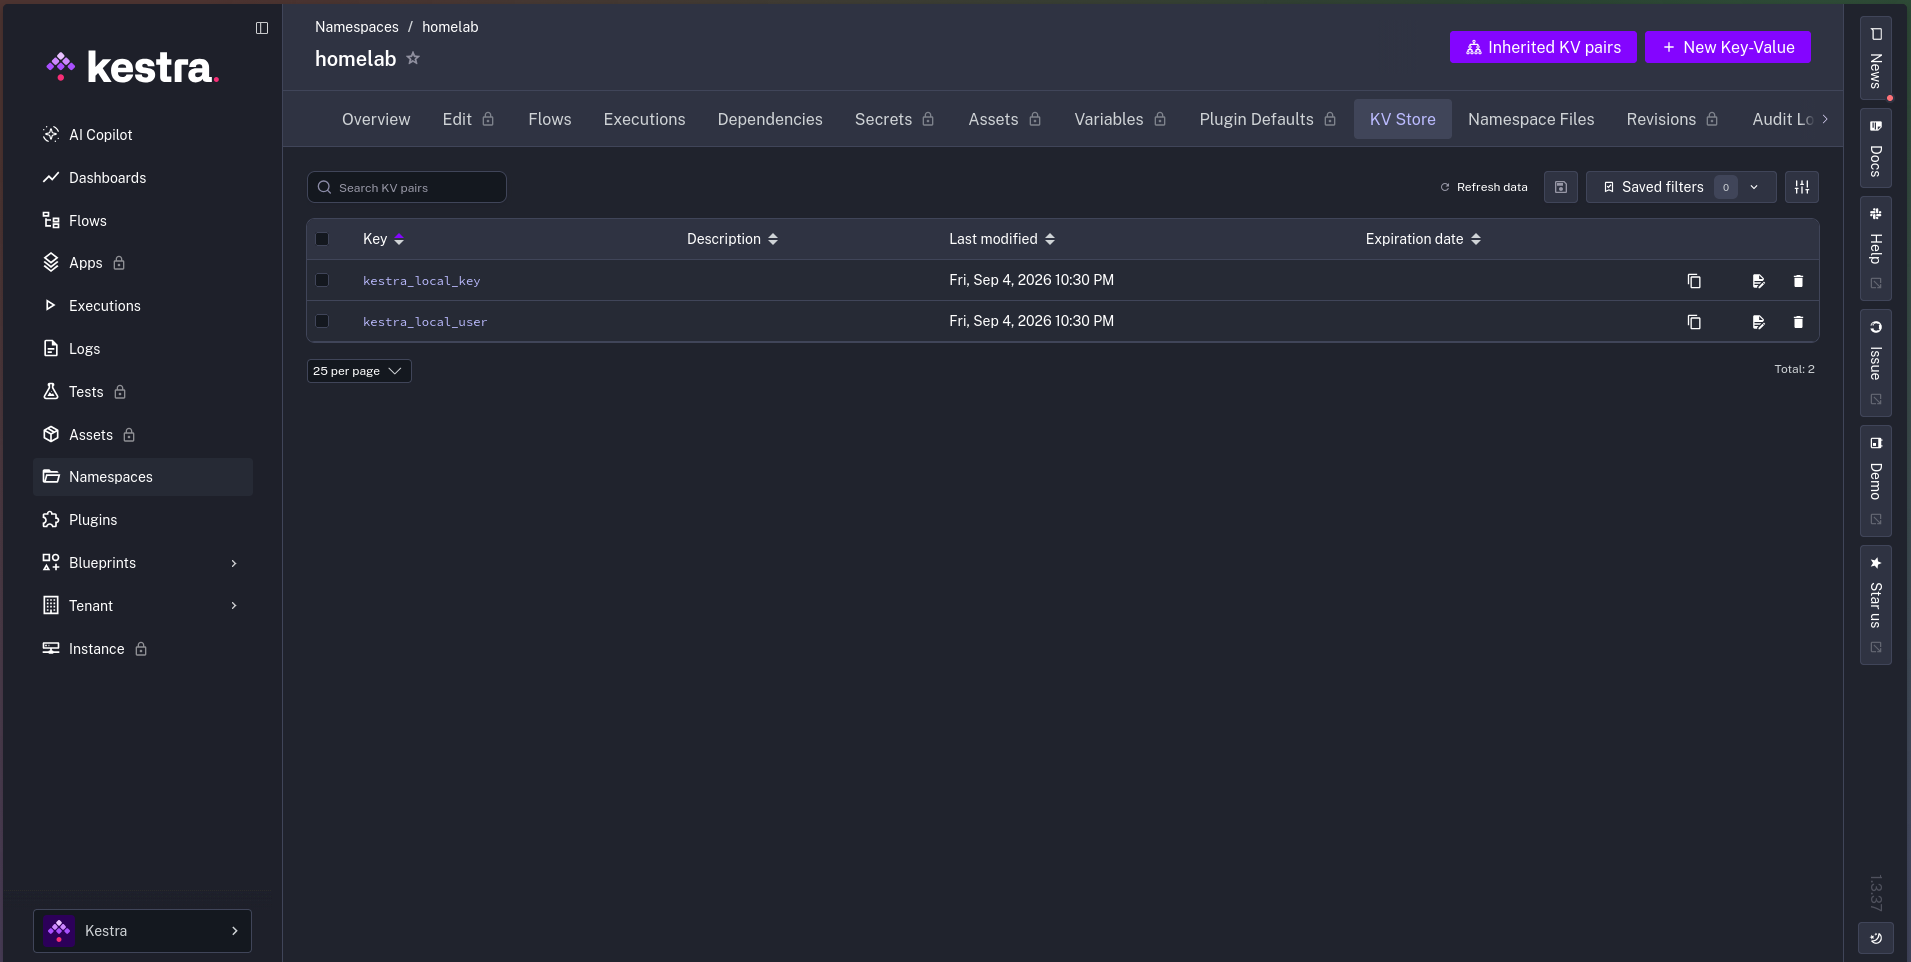This screenshot has height=962, width=1911.
Task: Click the bottom-right theme switch icon
Action: (1876, 938)
